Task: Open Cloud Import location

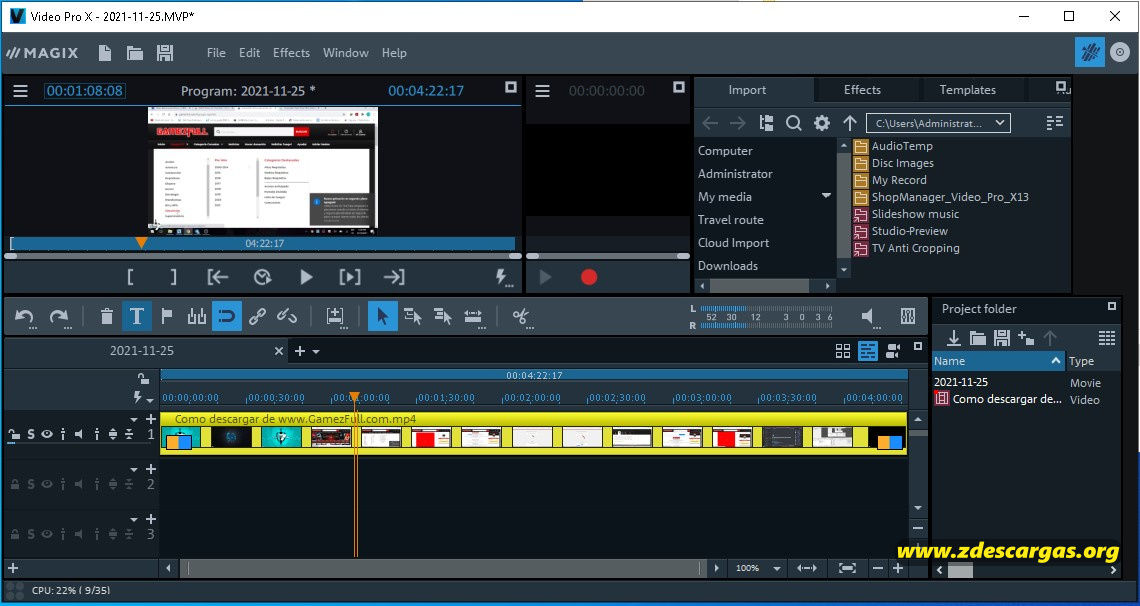Action: (733, 243)
